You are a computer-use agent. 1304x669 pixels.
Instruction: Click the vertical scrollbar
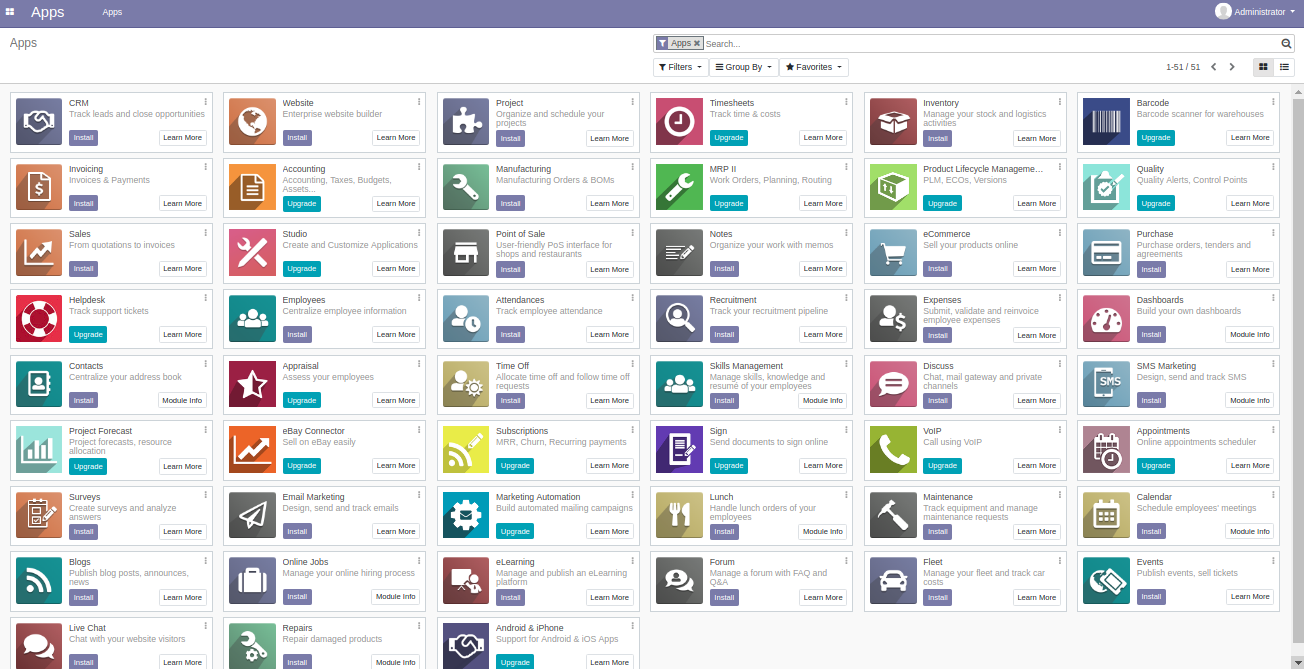pyautogui.click(x=1298, y=370)
